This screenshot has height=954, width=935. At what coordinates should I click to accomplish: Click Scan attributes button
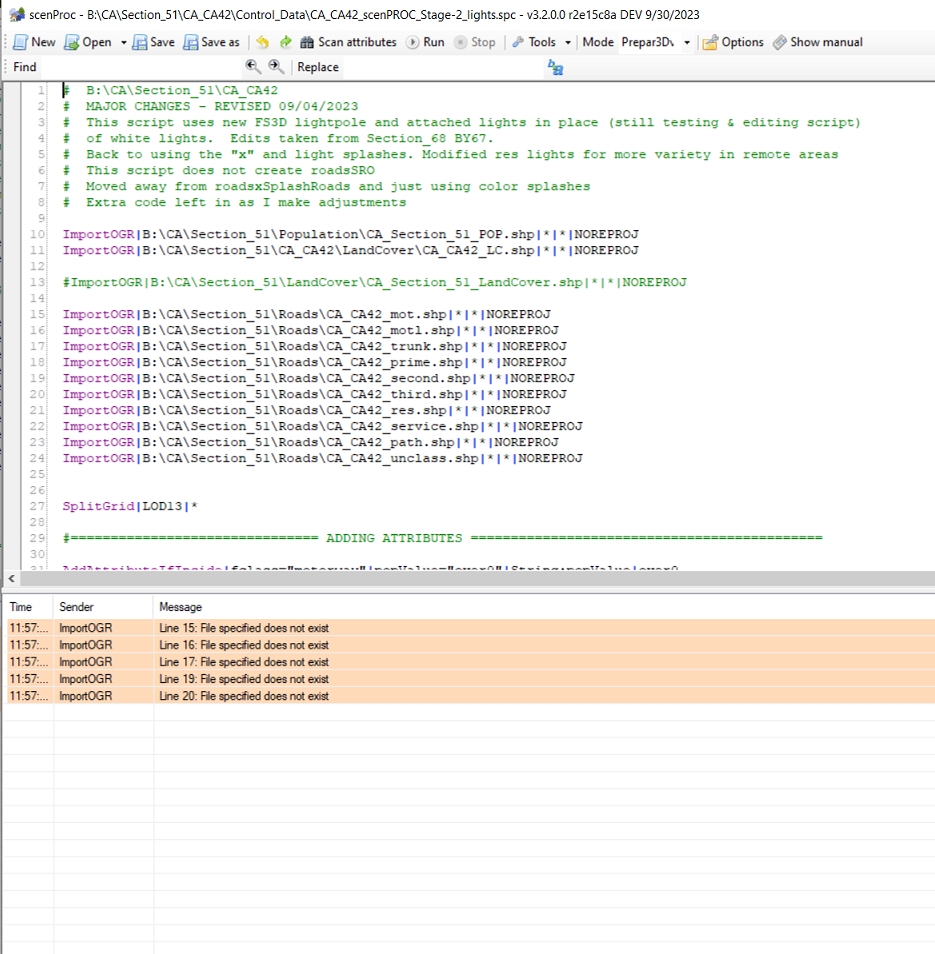coord(349,42)
